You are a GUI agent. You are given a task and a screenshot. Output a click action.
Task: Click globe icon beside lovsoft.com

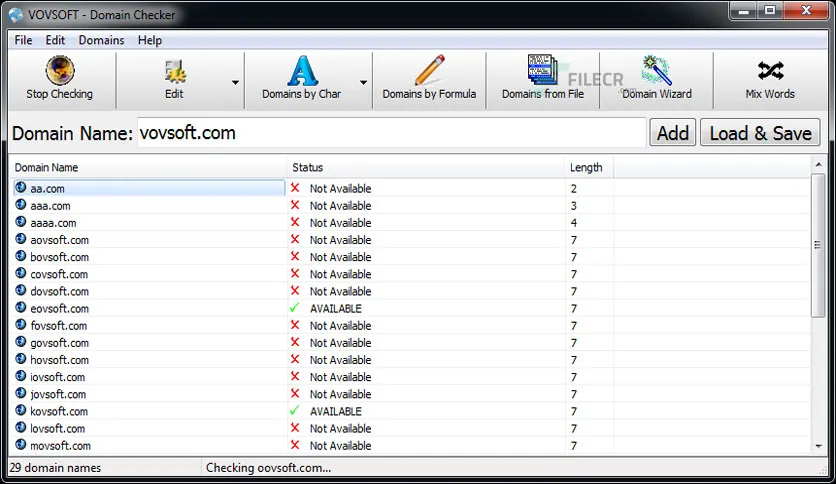[21, 427]
